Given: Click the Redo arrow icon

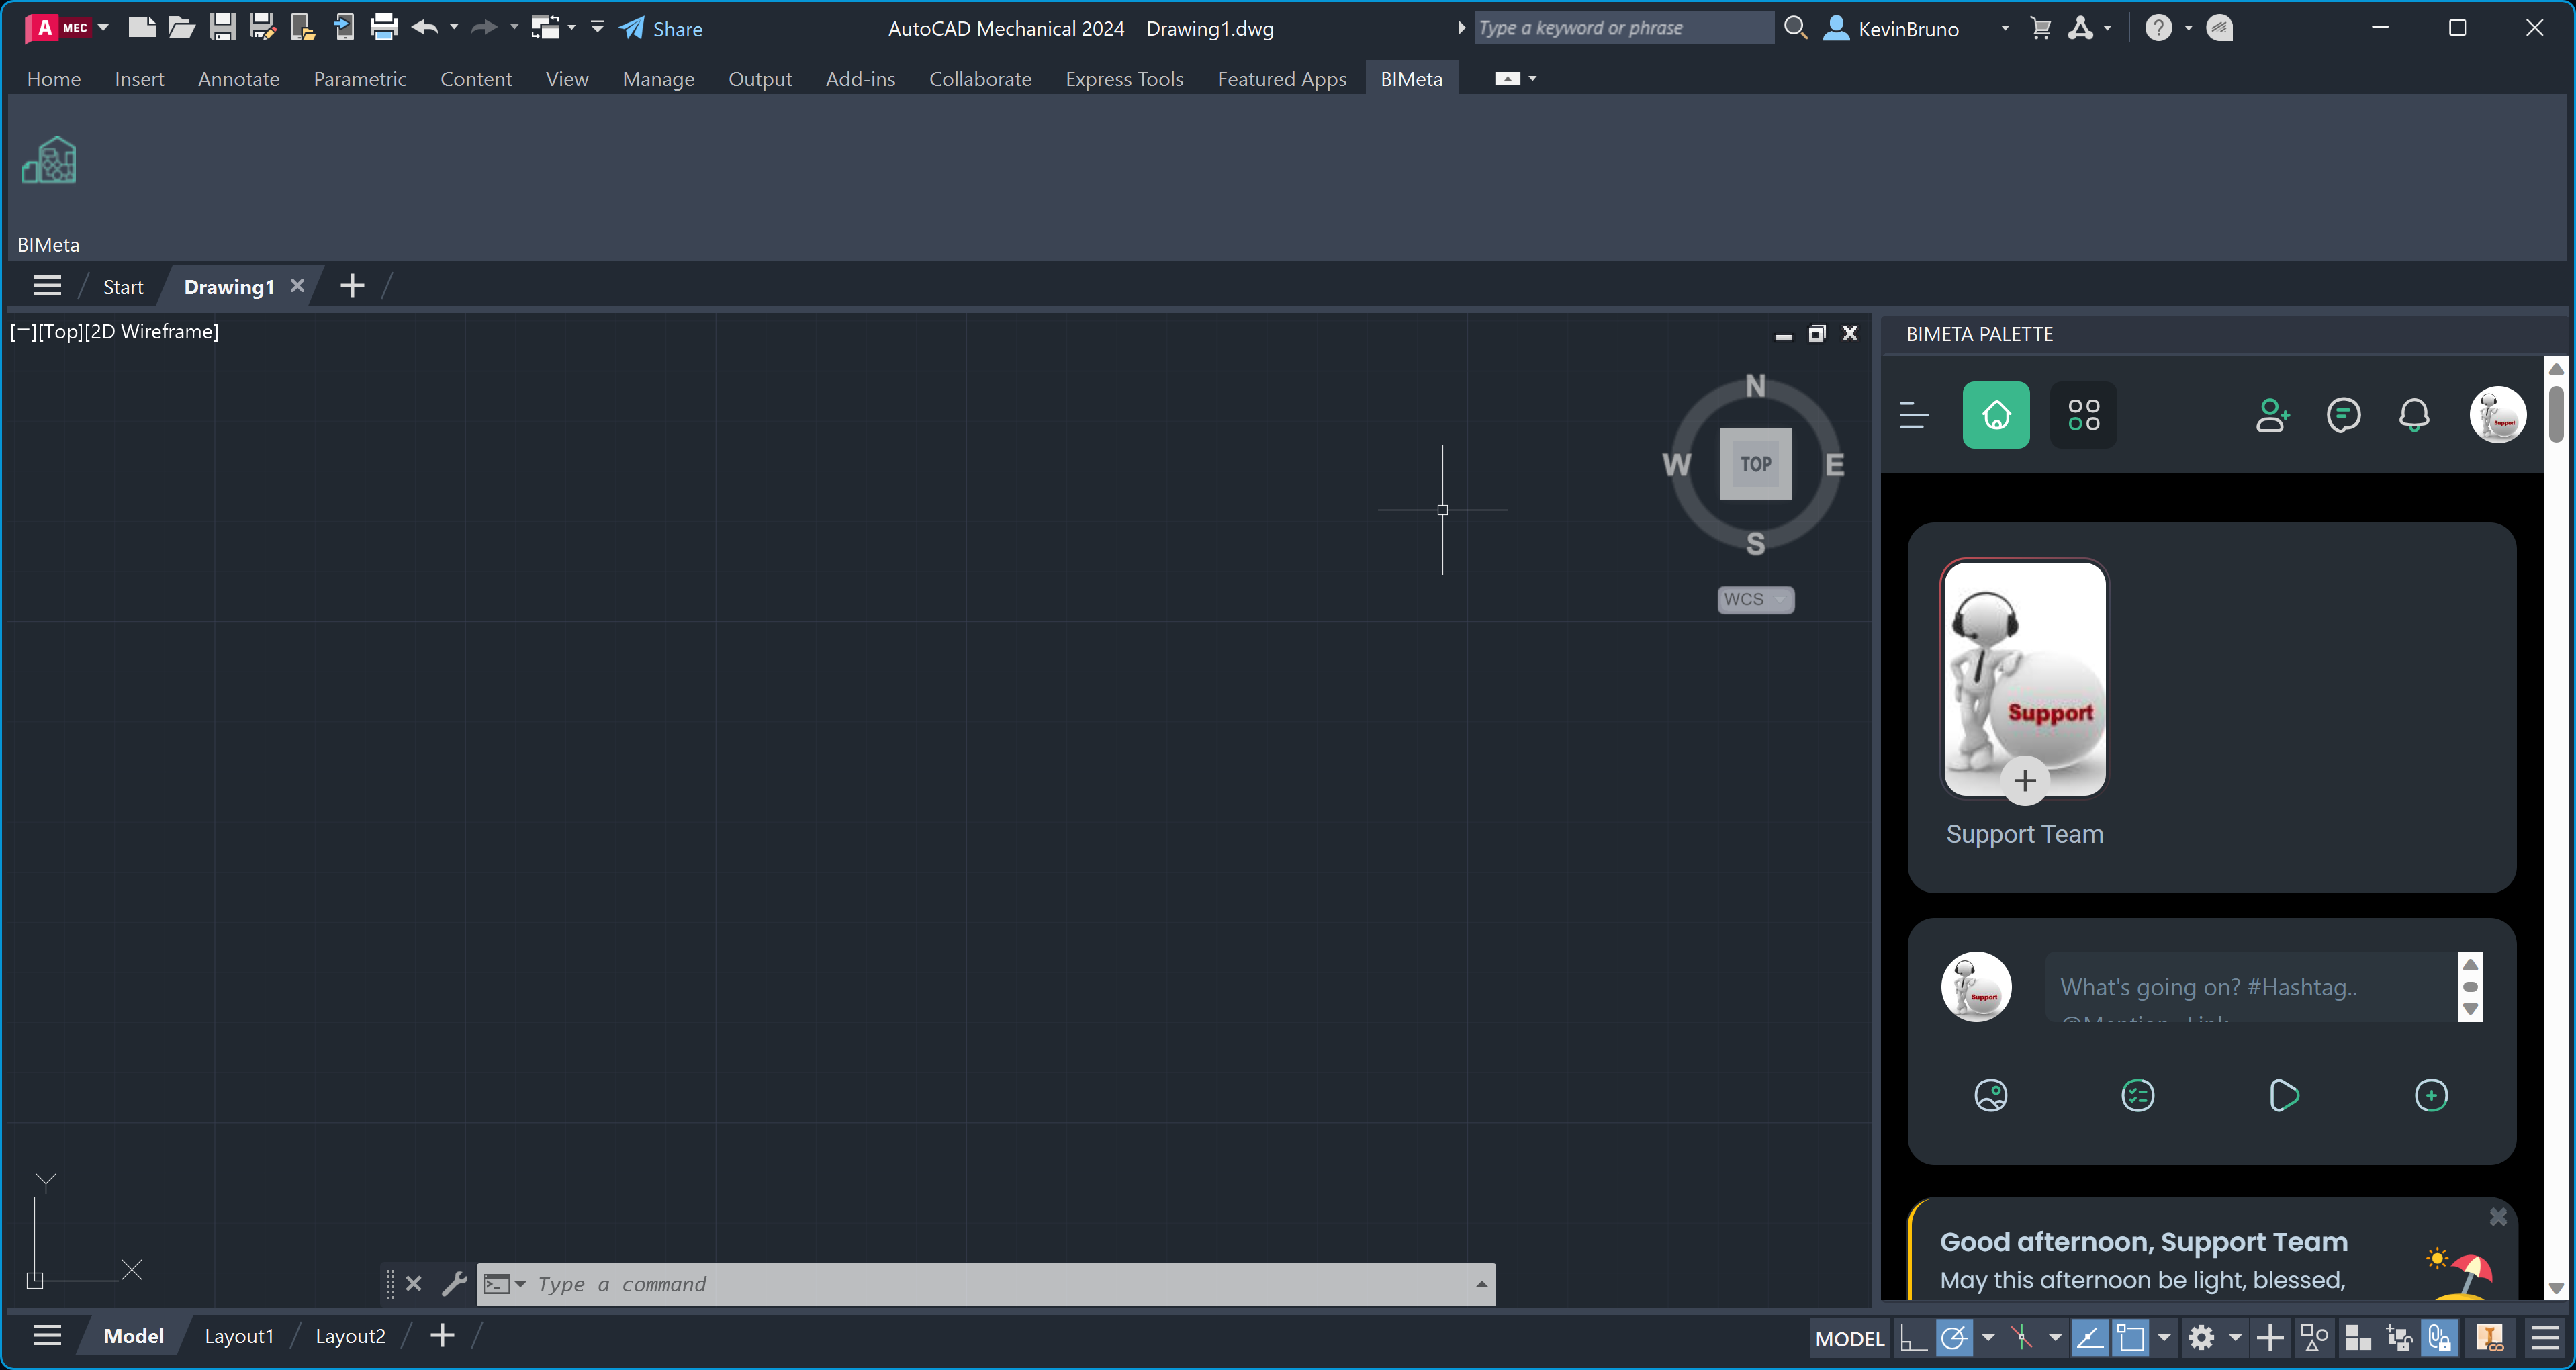Looking at the screenshot, I should click(x=484, y=27).
